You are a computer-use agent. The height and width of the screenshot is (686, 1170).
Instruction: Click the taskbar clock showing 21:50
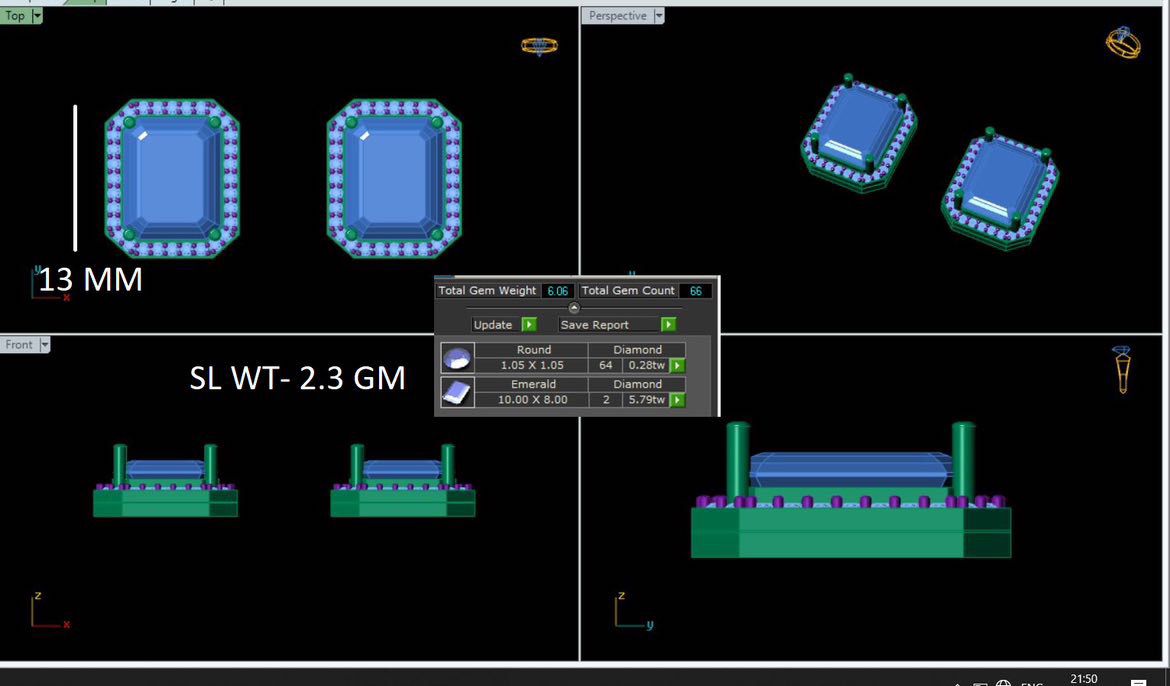pos(1083,679)
